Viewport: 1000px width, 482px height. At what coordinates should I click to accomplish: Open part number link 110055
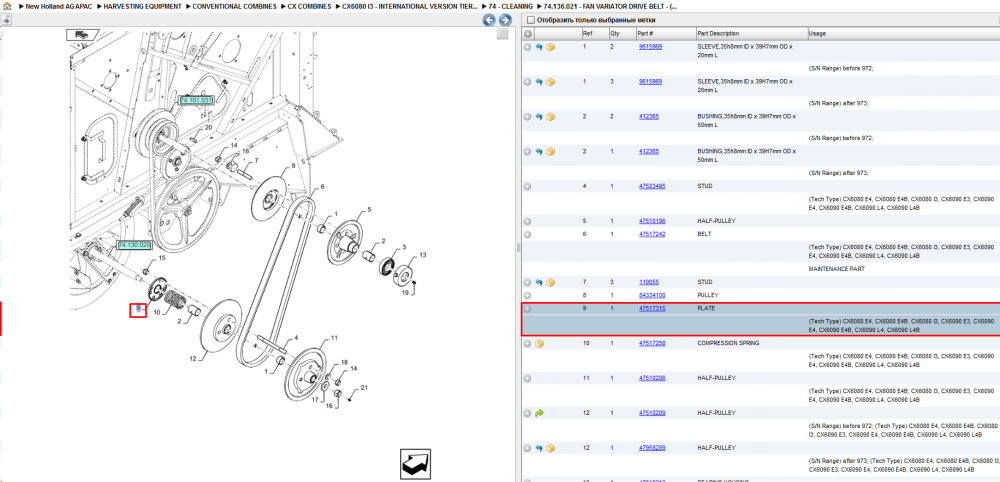649,282
